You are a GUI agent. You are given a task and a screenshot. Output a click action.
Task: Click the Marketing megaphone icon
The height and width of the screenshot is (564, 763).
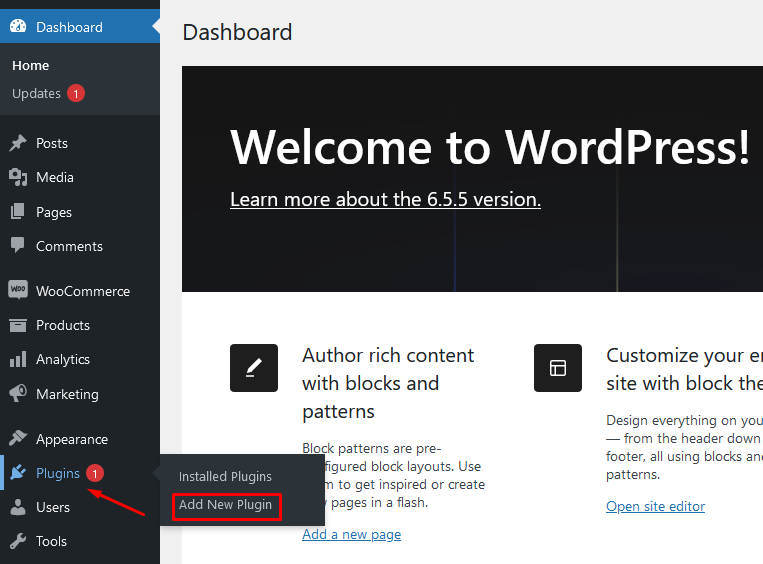(x=18, y=394)
